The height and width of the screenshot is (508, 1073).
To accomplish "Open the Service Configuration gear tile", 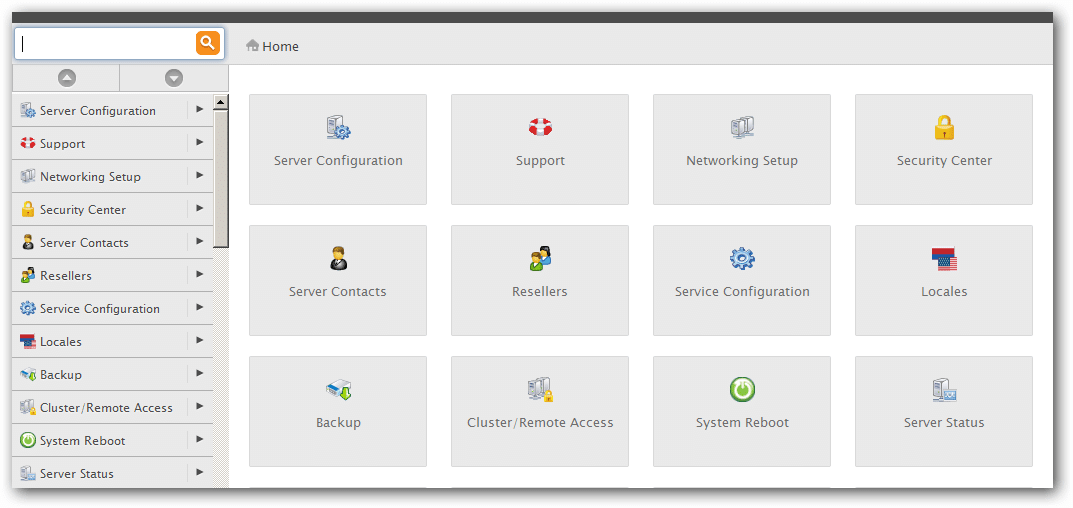I will (742, 281).
